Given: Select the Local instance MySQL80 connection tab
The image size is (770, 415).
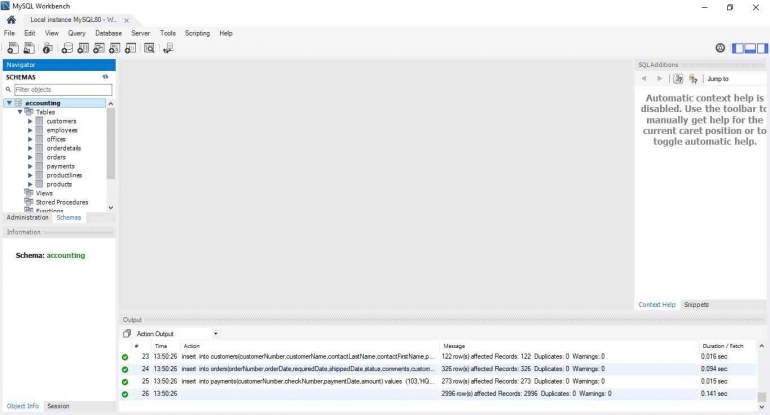Looking at the screenshot, I should tap(73, 20).
